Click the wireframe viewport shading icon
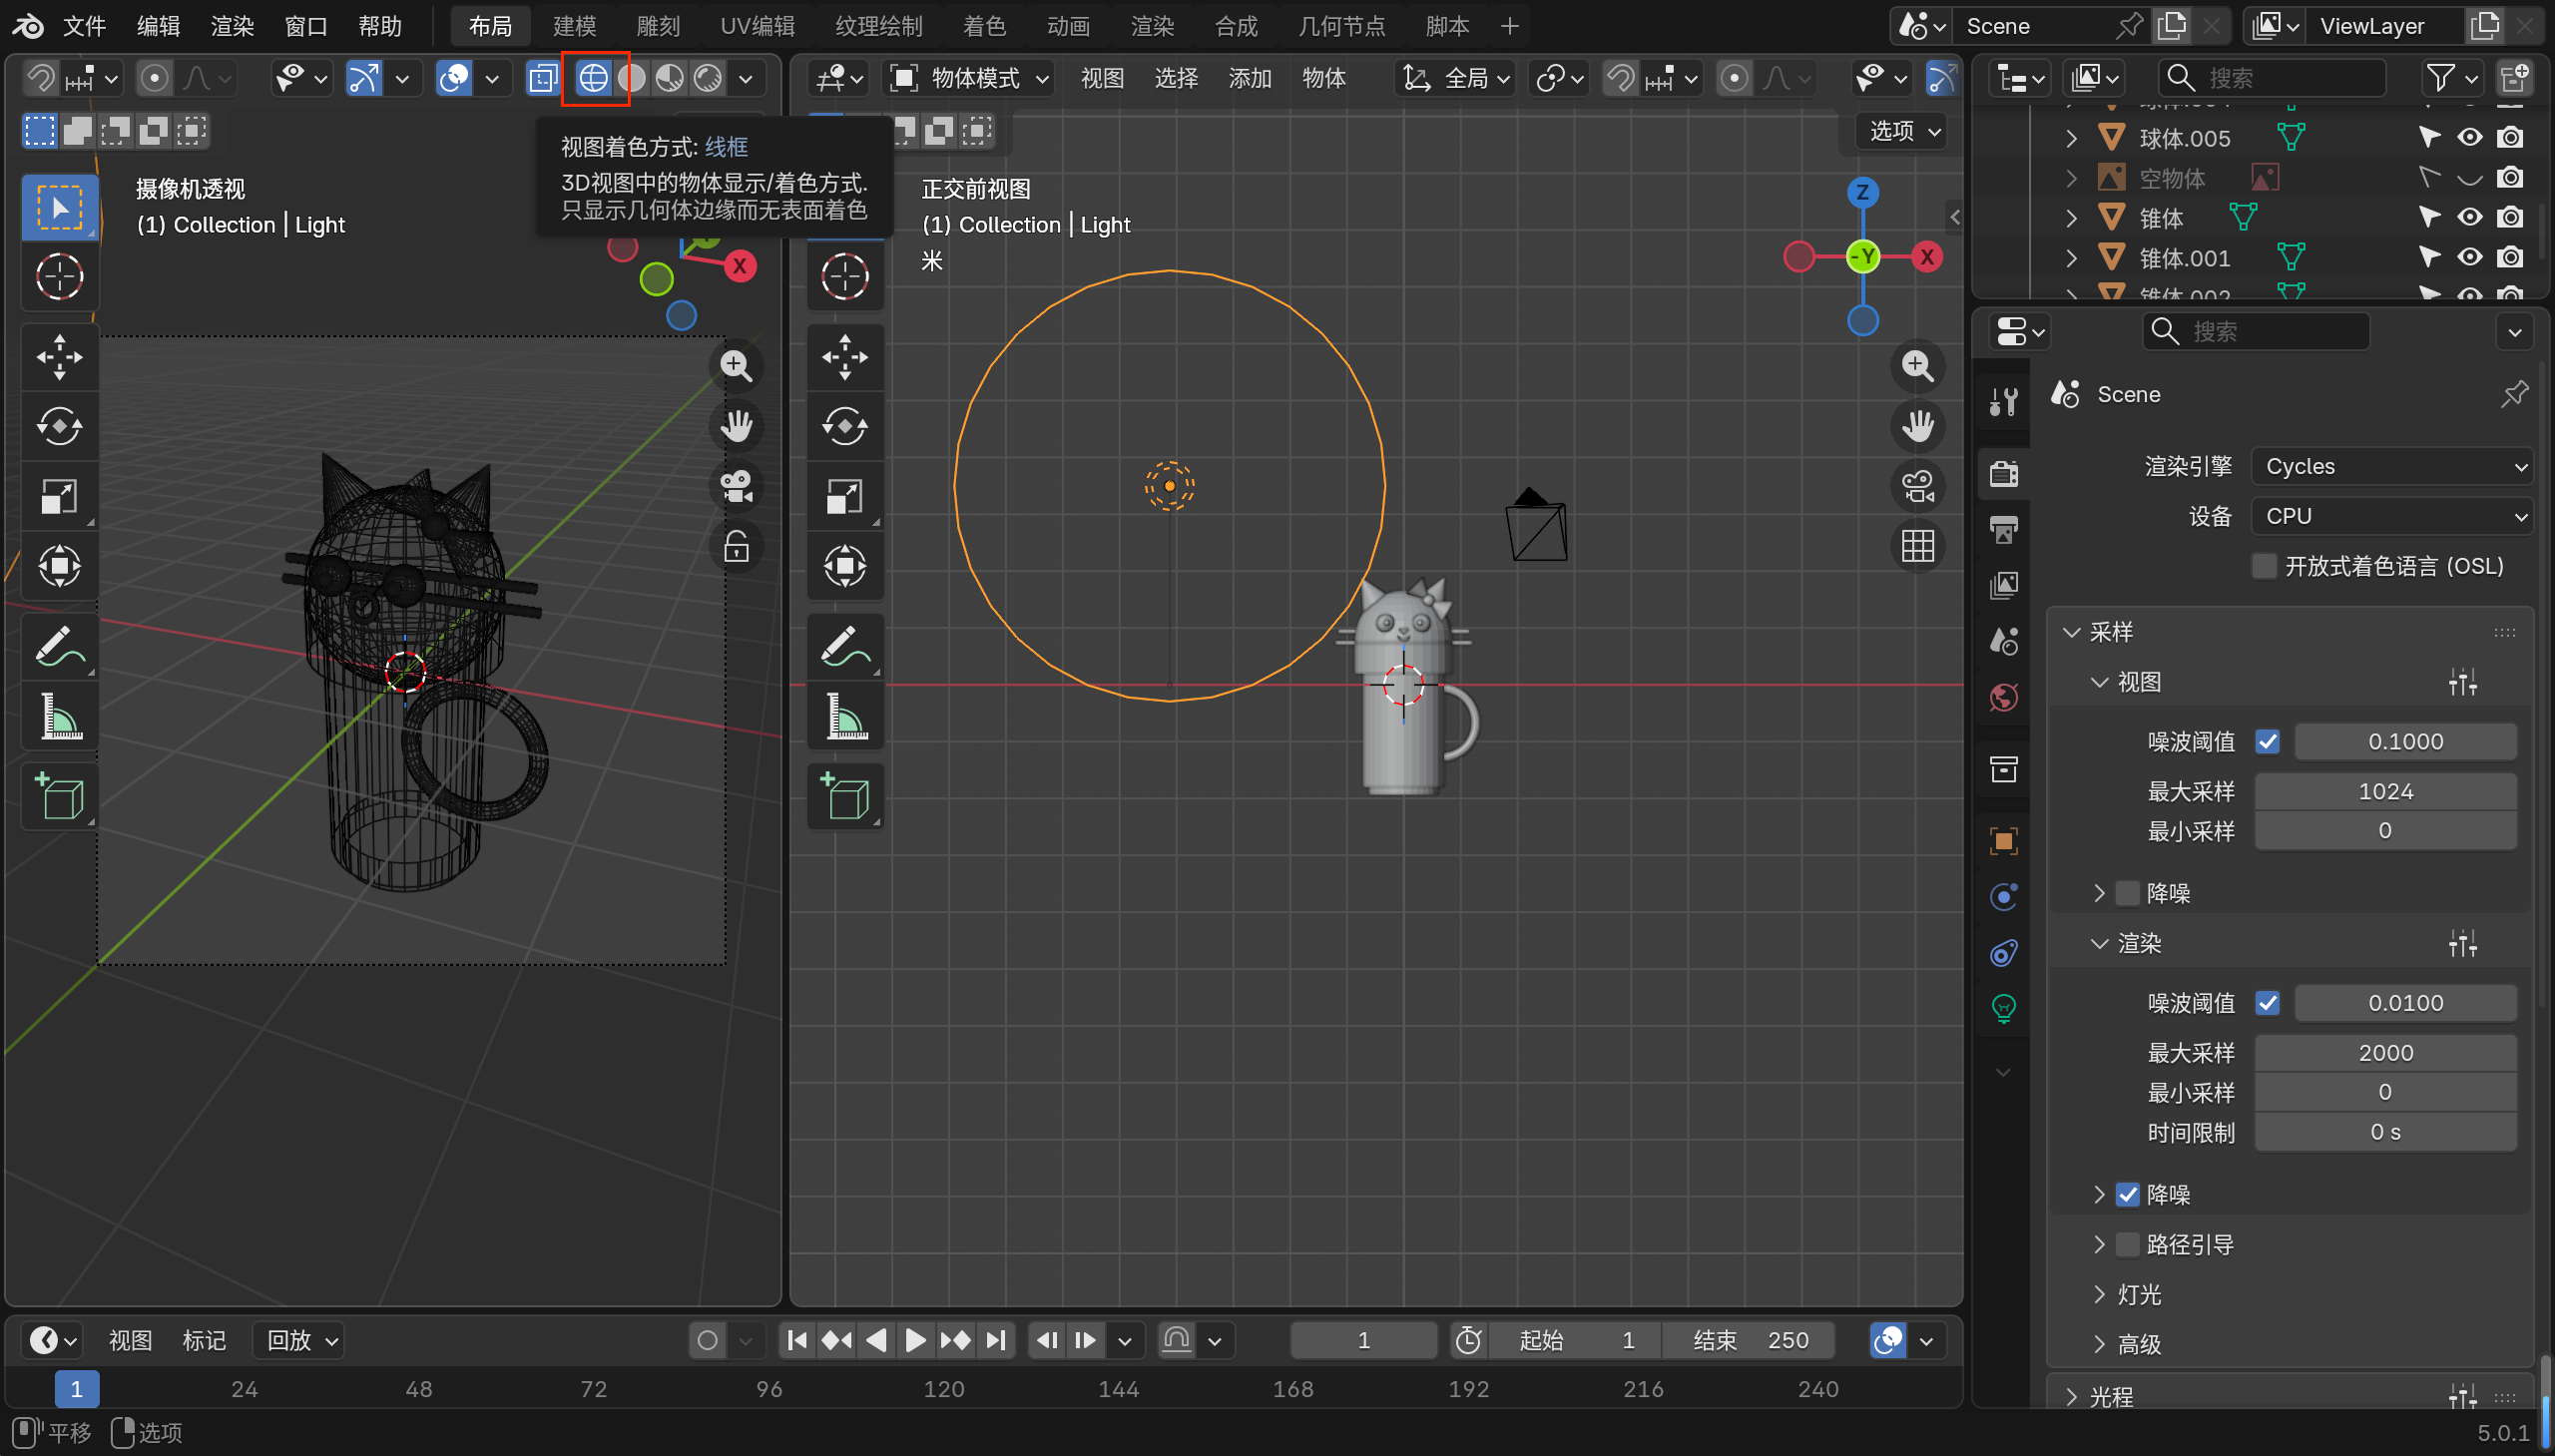 (594, 78)
